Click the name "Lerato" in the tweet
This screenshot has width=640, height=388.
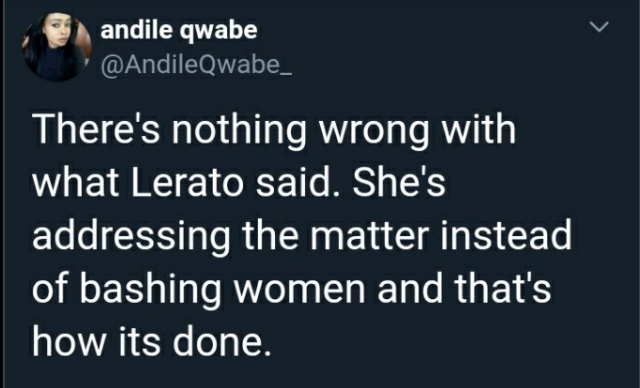[187, 183]
